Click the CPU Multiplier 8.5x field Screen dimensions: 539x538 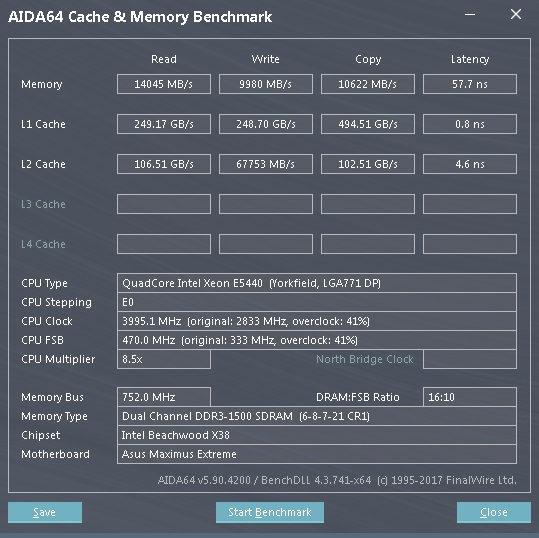pos(164,359)
